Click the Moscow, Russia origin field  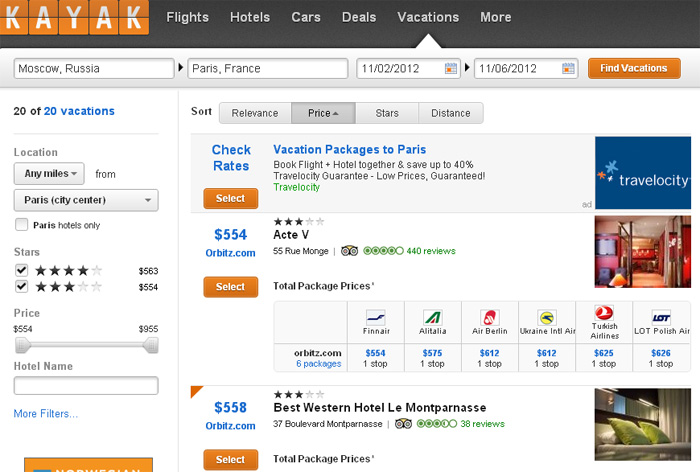pos(94,68)
